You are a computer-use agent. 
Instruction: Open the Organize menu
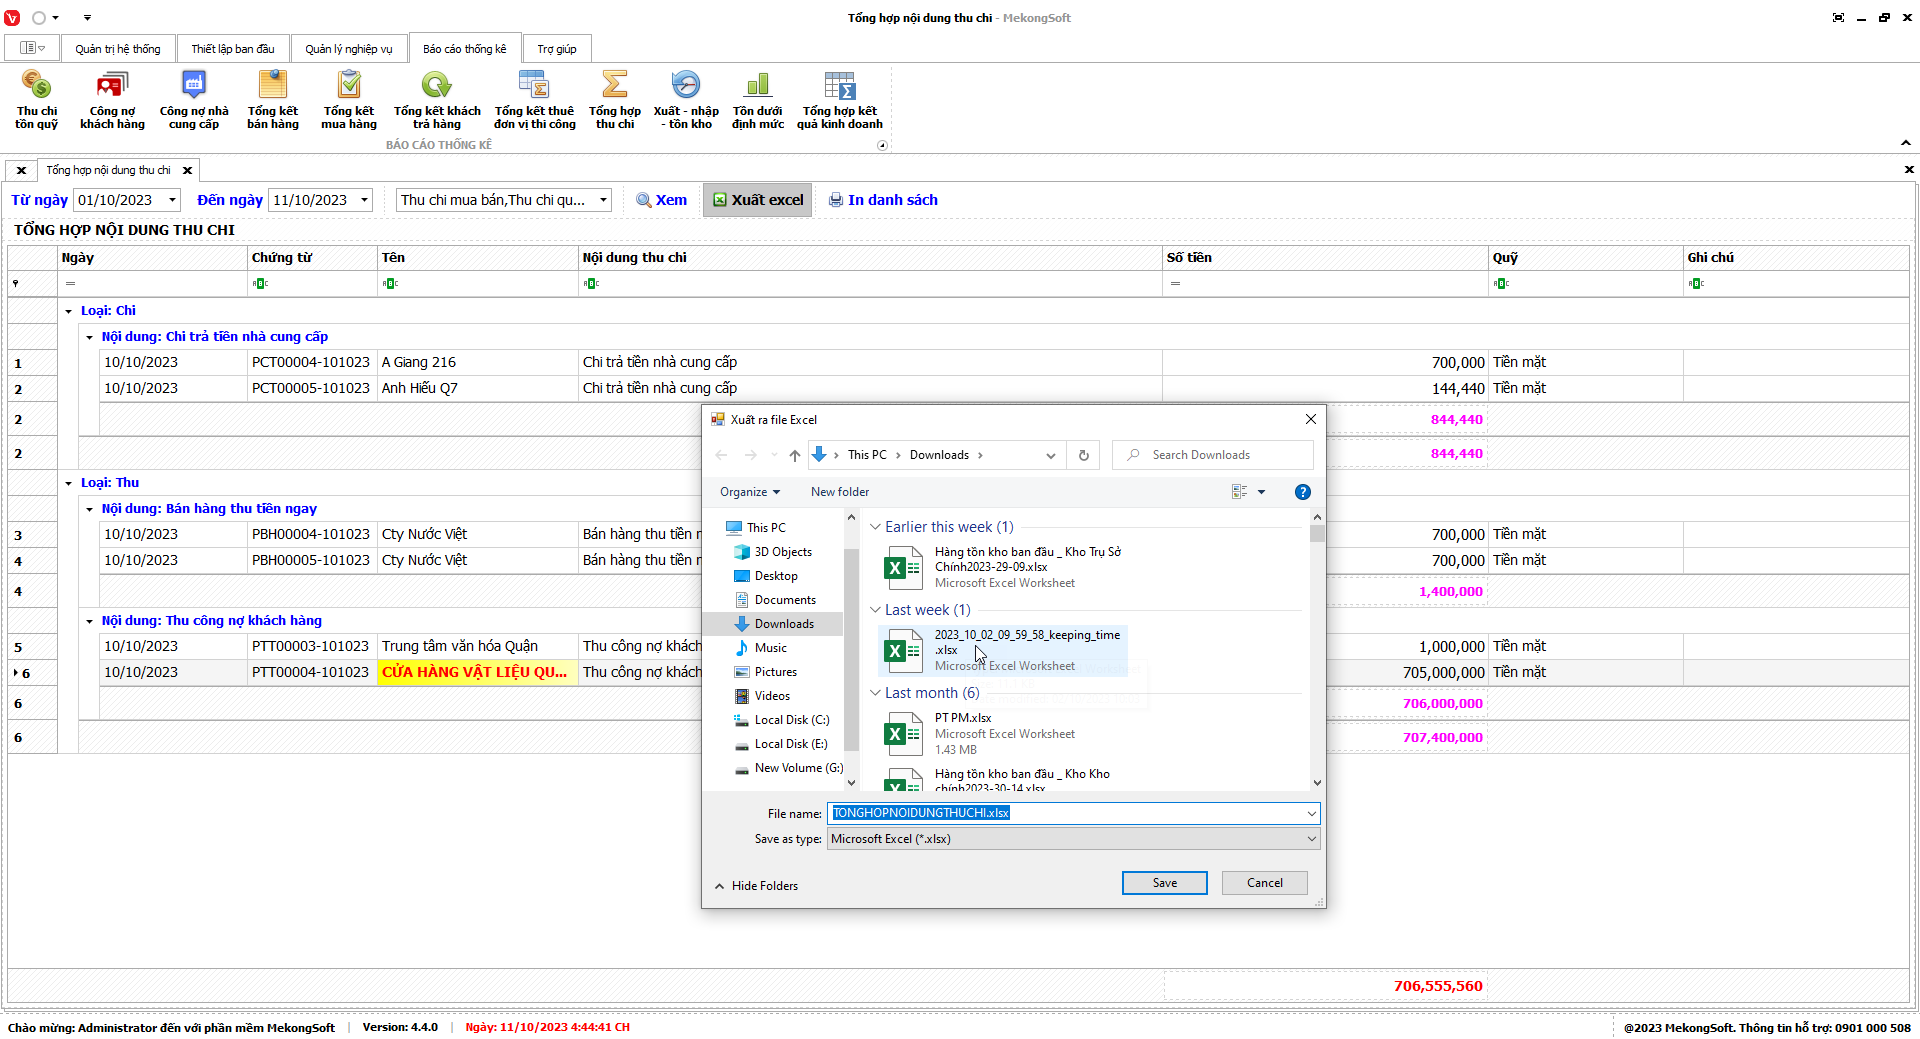[x=749, y=492]
